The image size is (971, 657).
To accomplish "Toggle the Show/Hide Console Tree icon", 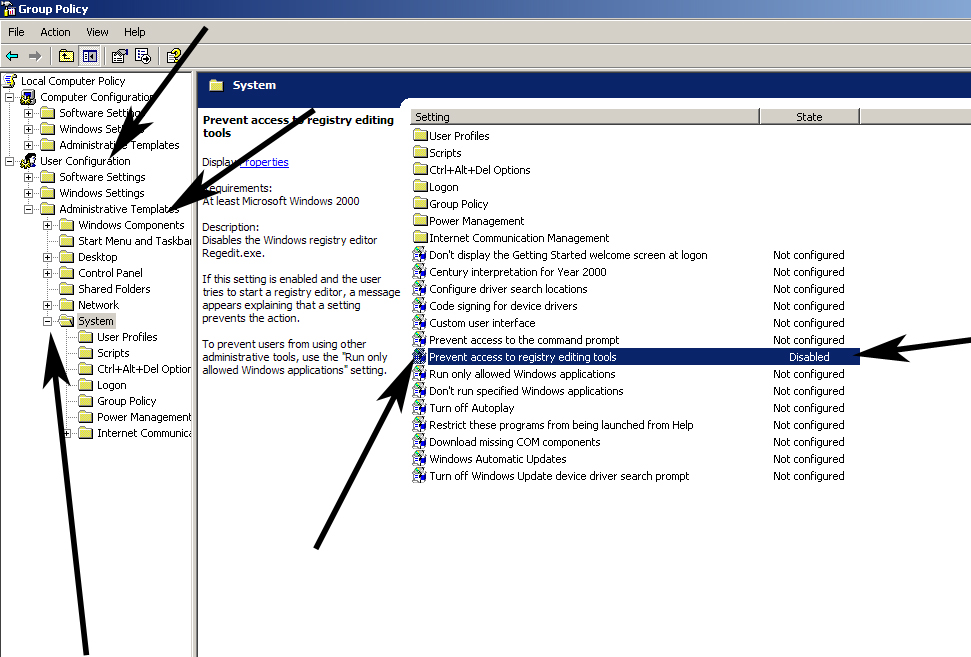I will pos(89,56).
